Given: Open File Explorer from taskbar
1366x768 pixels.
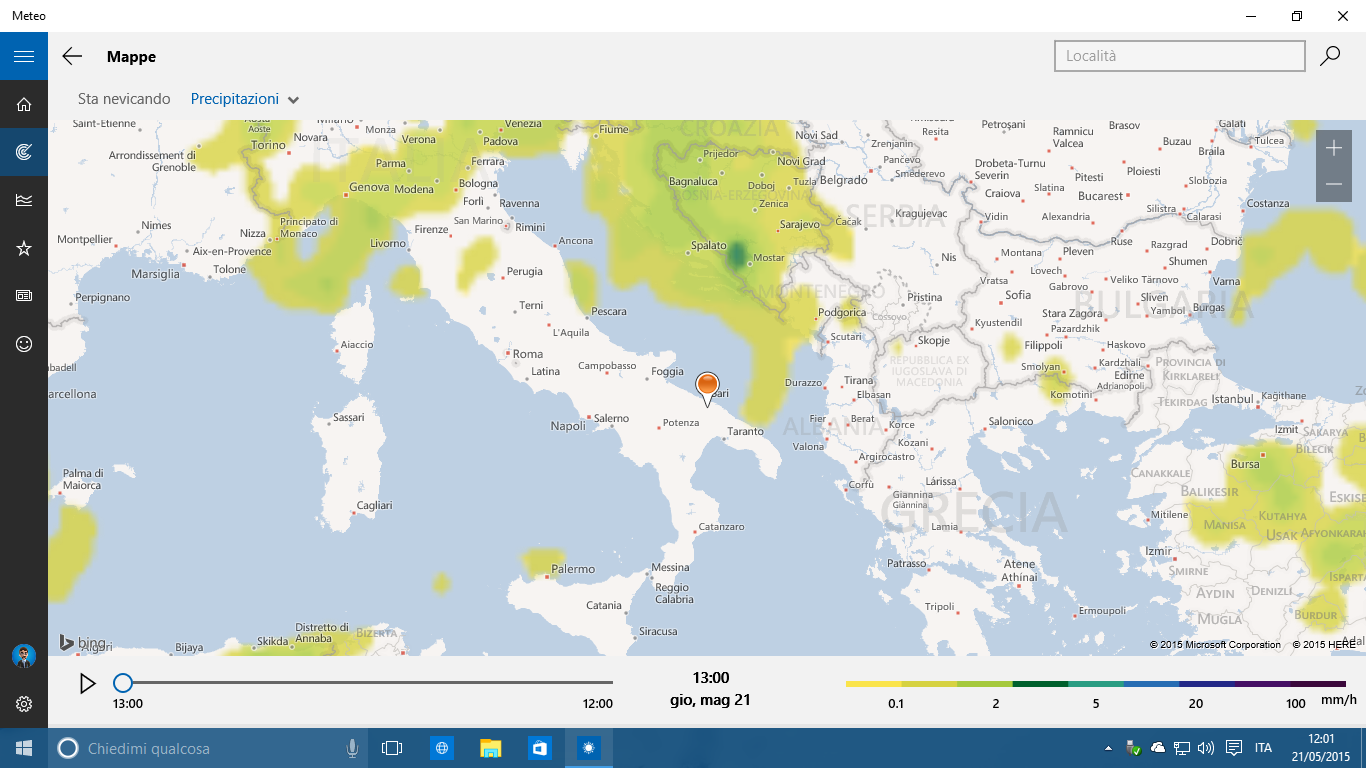Looking at the screenshot, I should click(490, 748).
